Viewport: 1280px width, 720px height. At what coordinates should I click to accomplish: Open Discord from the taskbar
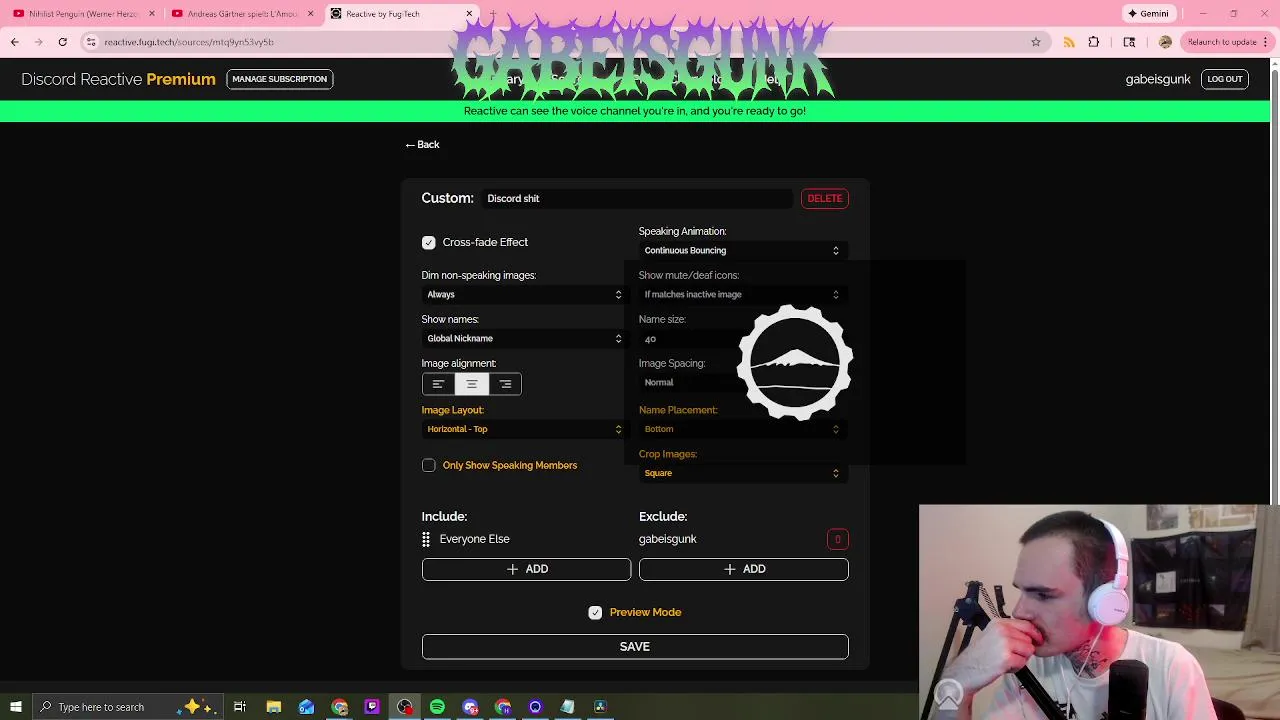pyautogui.click(x=470, y=707)
